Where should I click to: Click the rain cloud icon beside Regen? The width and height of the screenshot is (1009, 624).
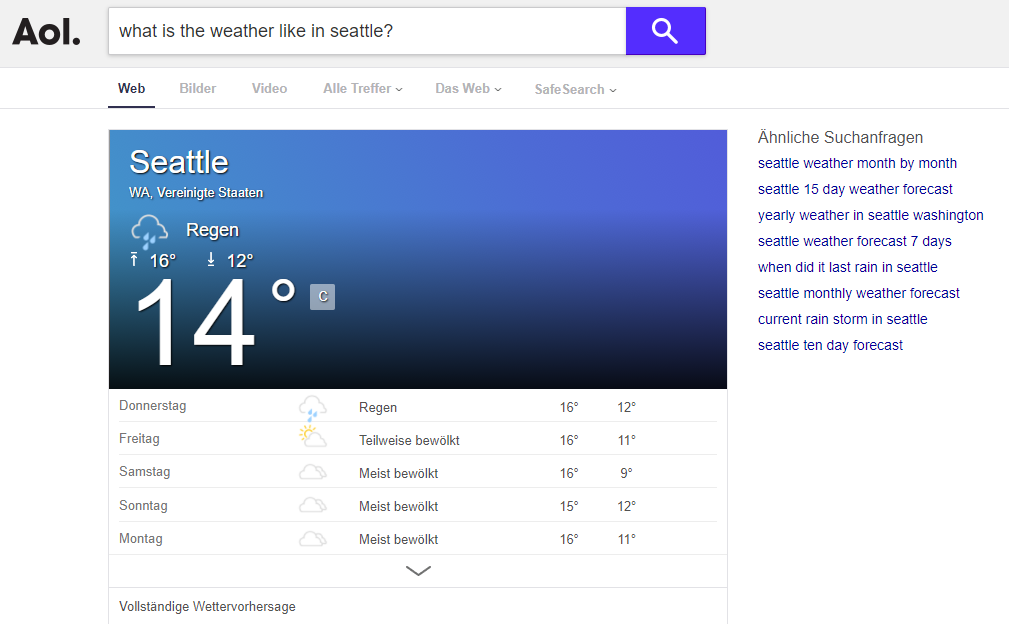coord(149,231)
